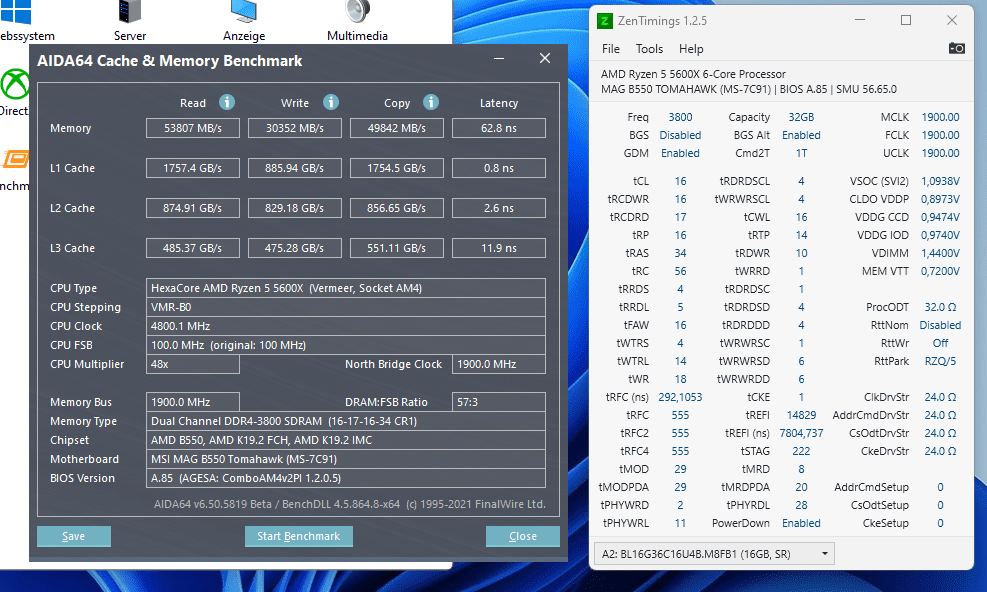
Task: Click Memory Read value 53807 MB/s
Action: 193,128
